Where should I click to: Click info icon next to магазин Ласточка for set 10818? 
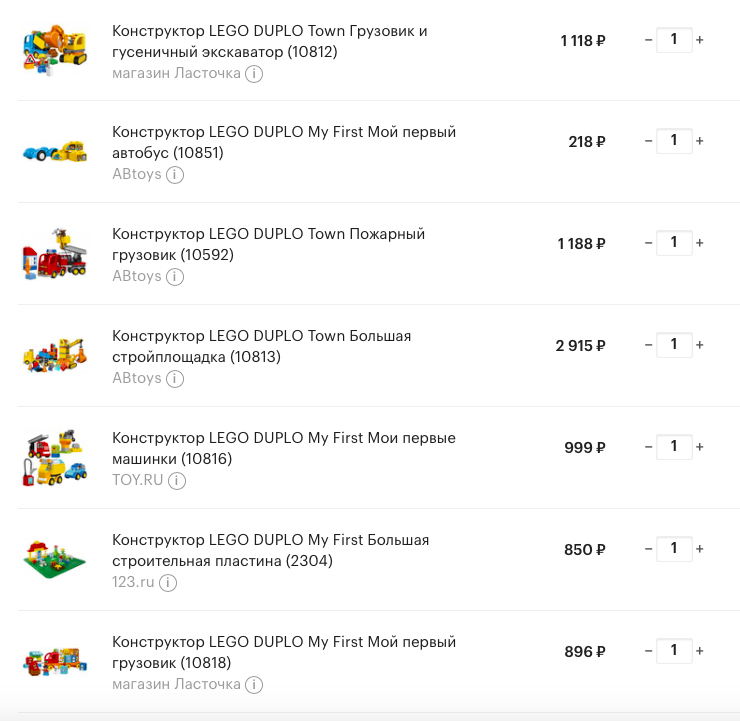(x=254, y=685)
